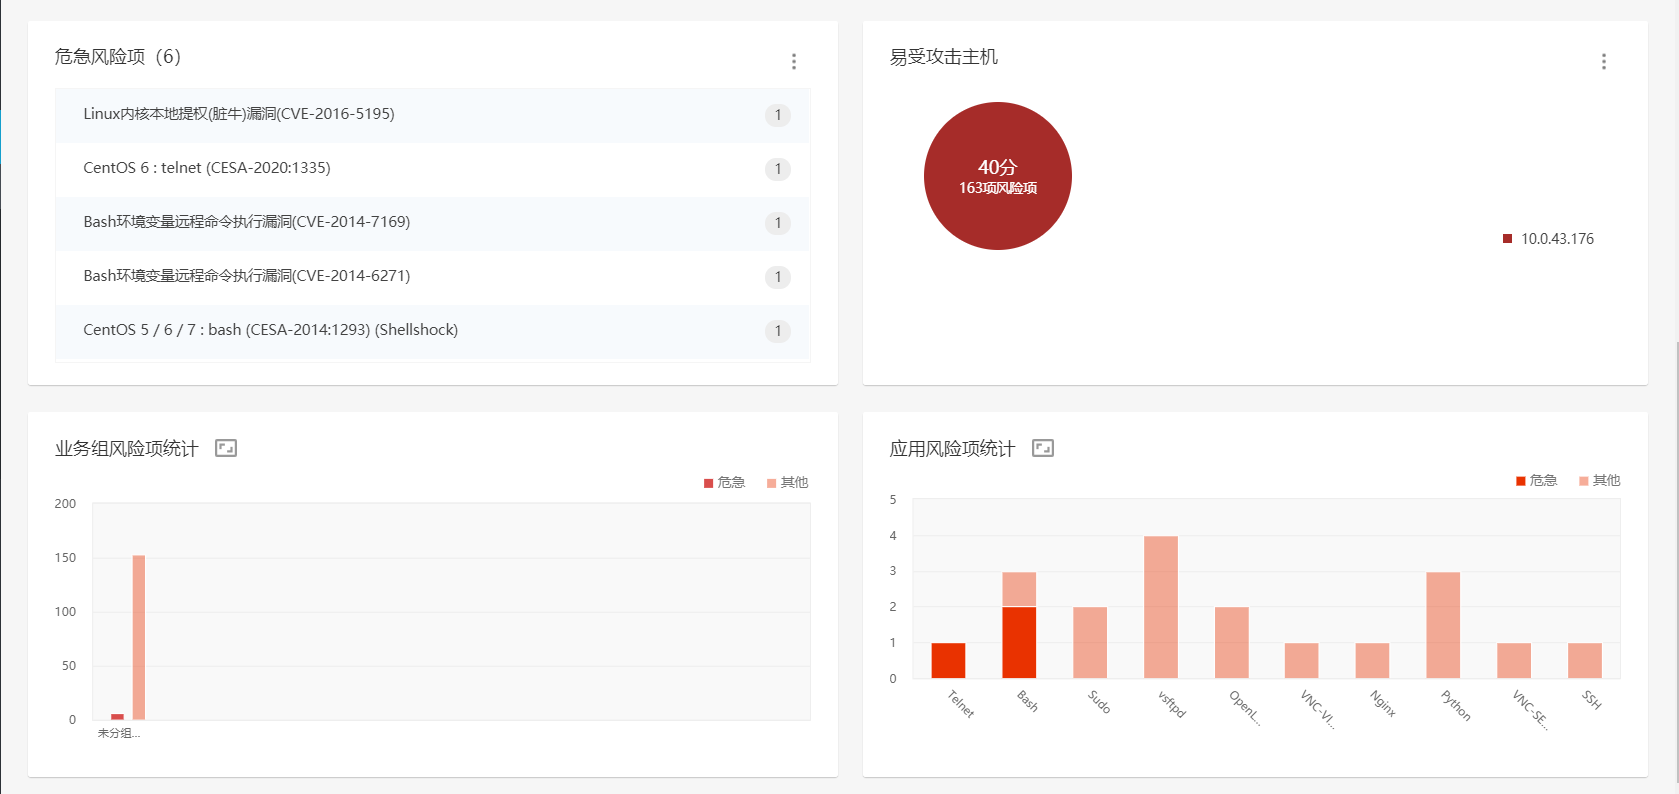Expand the 应用风险项统计 chart to fullscreen
Viewport: 1679px width, 794px height.
click(x=1043, y=448)
